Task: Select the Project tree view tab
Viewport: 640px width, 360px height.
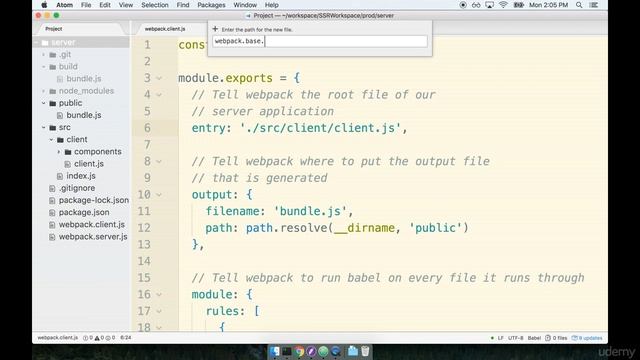Action: pos(54,29)
